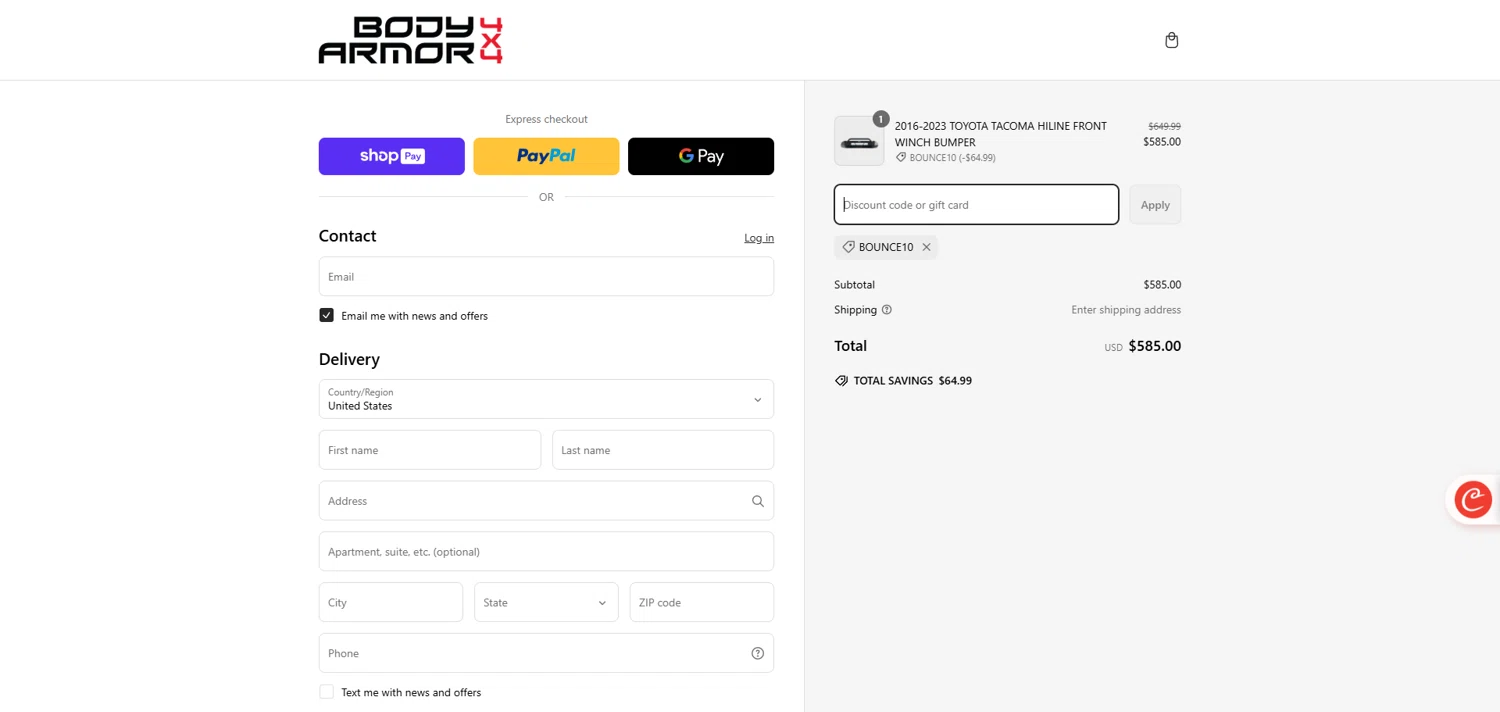This screenshot has height=712, width=1500.
Task: Click the Total amount $585.00
Action: click(x=1154, y=346)
